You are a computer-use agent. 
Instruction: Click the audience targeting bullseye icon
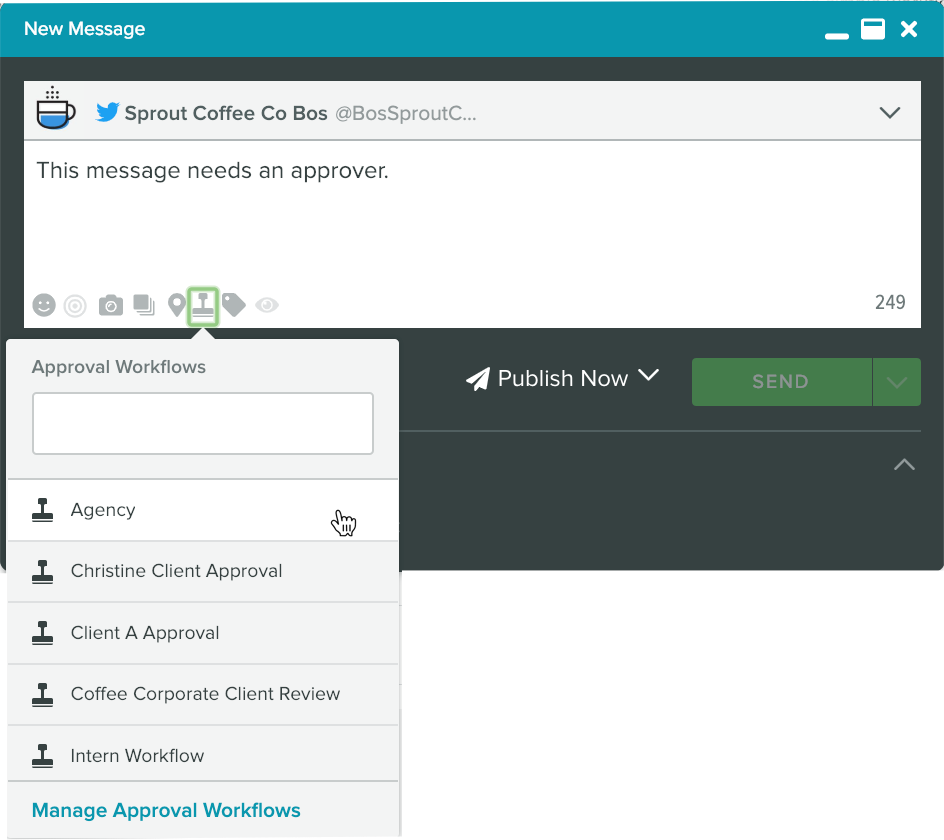[x=75, y=306]
